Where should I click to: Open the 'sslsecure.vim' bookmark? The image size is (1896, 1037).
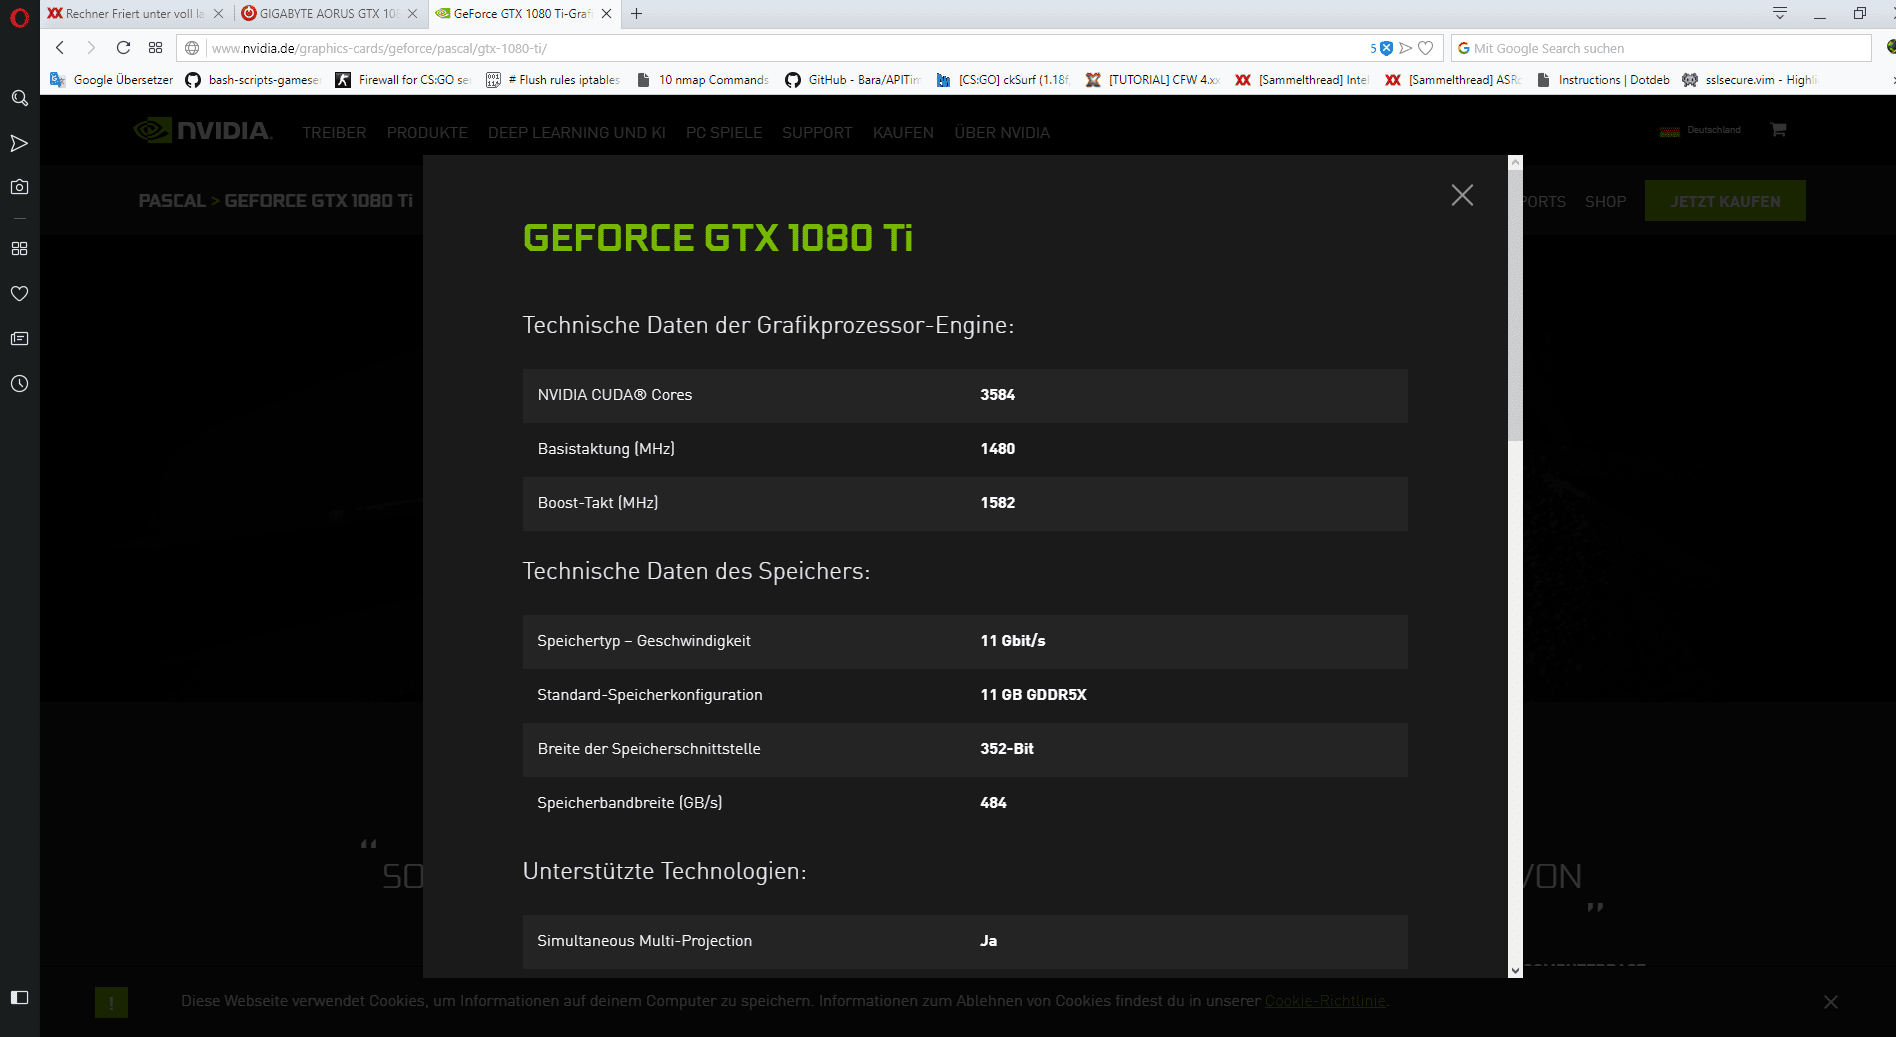(1750, 80)
